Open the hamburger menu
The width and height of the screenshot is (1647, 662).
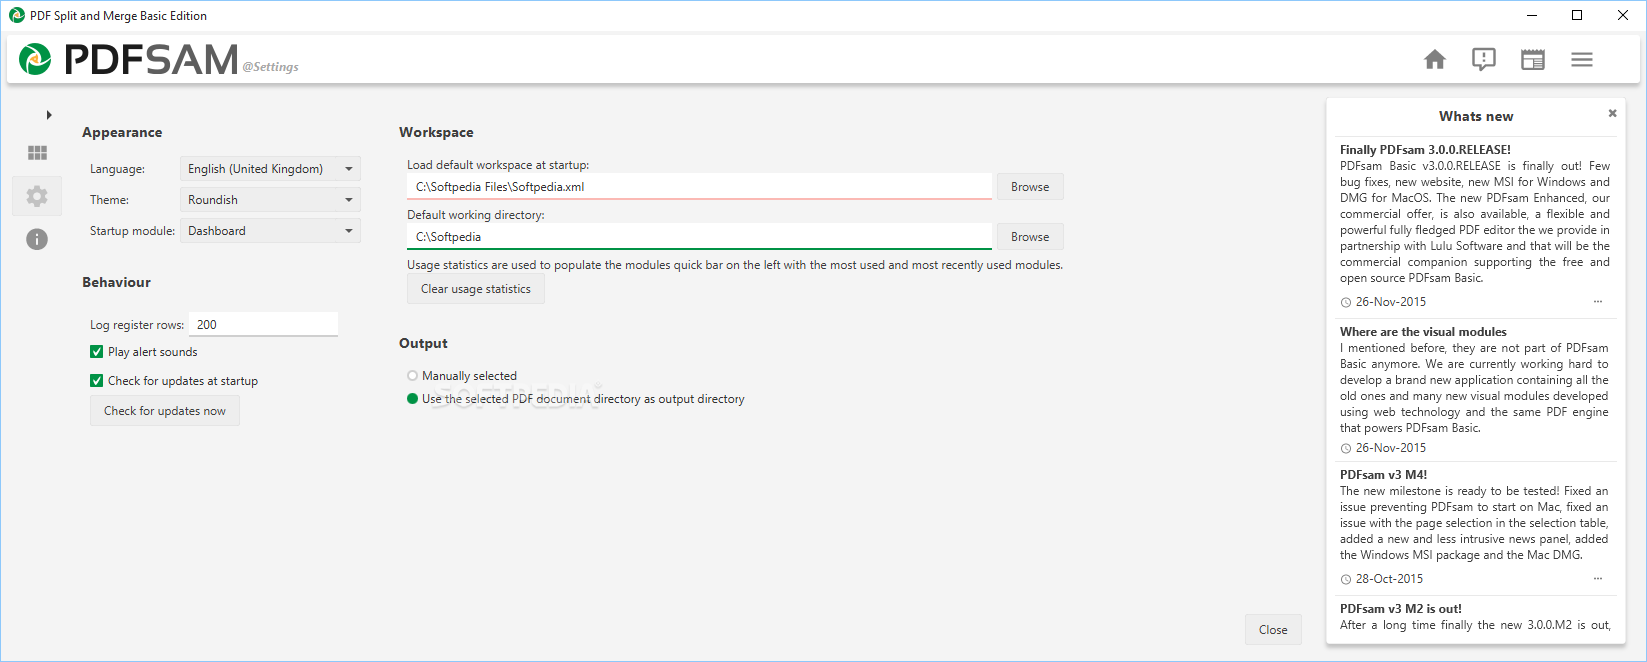point(1582,60)
